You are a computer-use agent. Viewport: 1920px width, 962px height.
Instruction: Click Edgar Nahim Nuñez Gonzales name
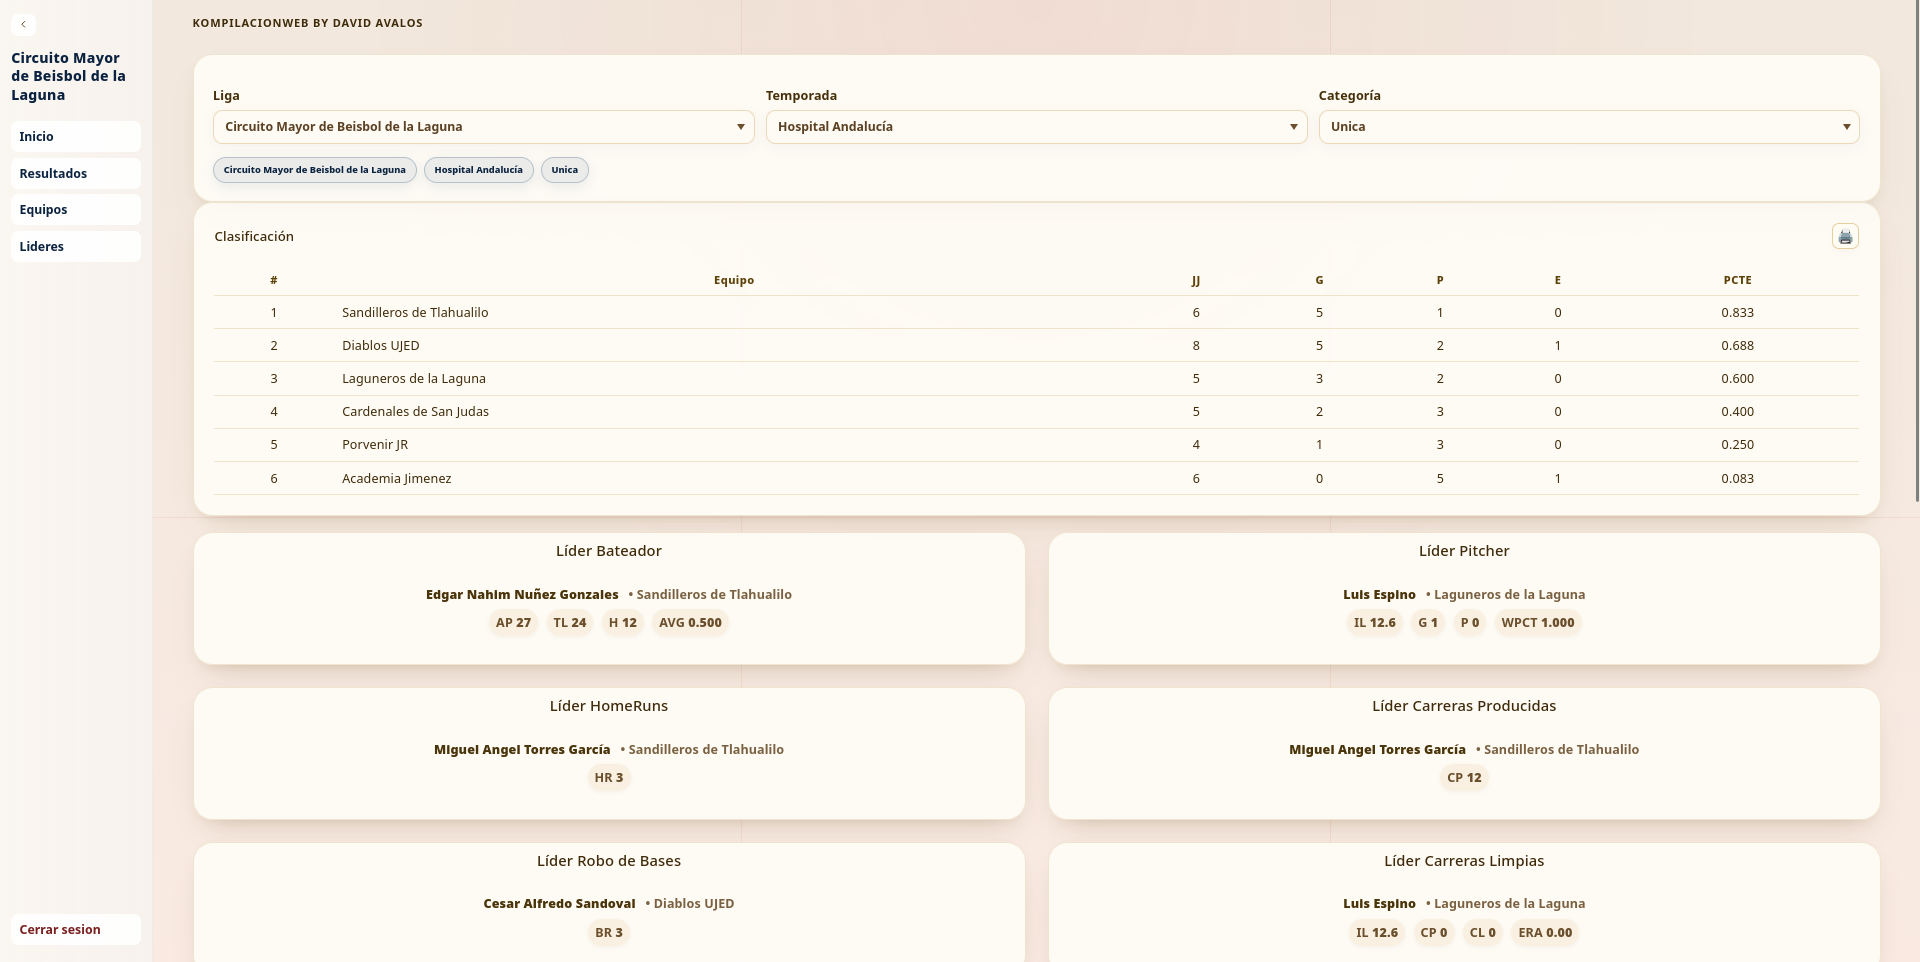tap(522, 594)
